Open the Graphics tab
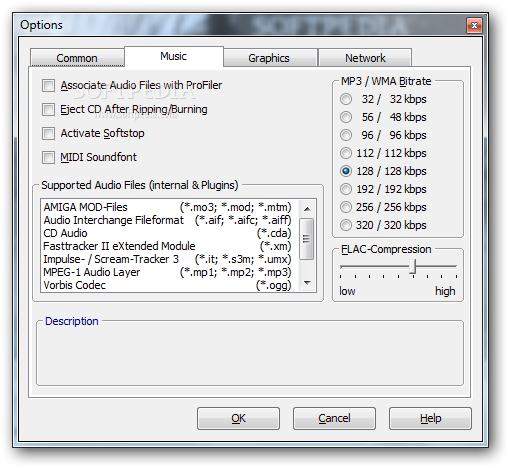Viewport: 509px width, 468px height. point(270,58)
